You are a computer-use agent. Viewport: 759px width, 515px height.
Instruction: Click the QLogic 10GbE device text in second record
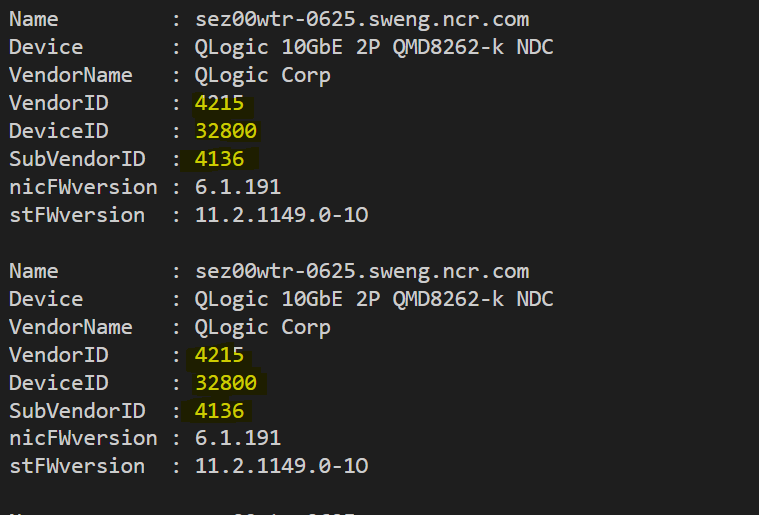pyautogui.click(x=374, y=299)
